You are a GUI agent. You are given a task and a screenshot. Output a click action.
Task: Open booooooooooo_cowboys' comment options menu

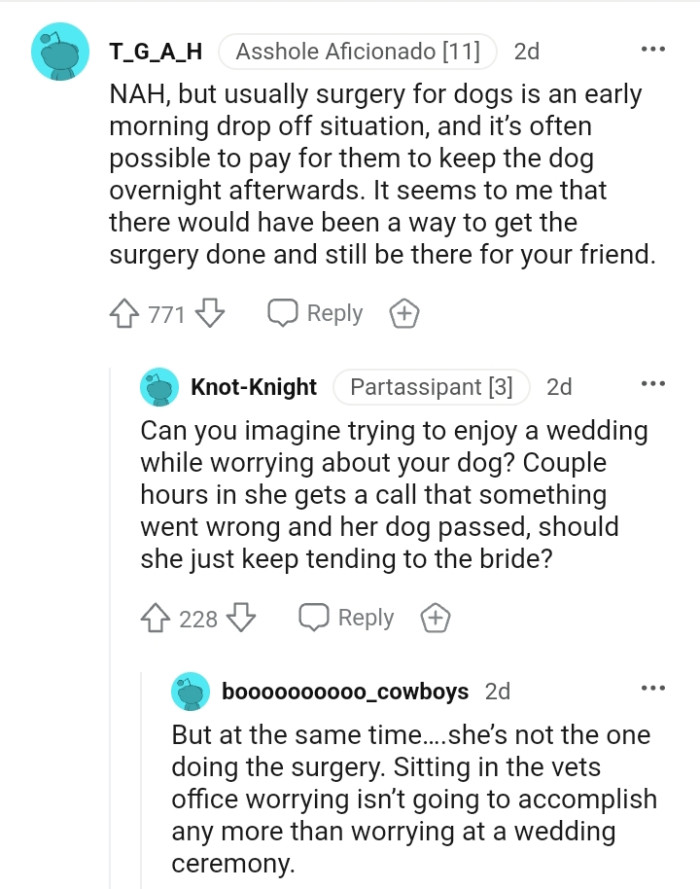(x=653, y=688)
